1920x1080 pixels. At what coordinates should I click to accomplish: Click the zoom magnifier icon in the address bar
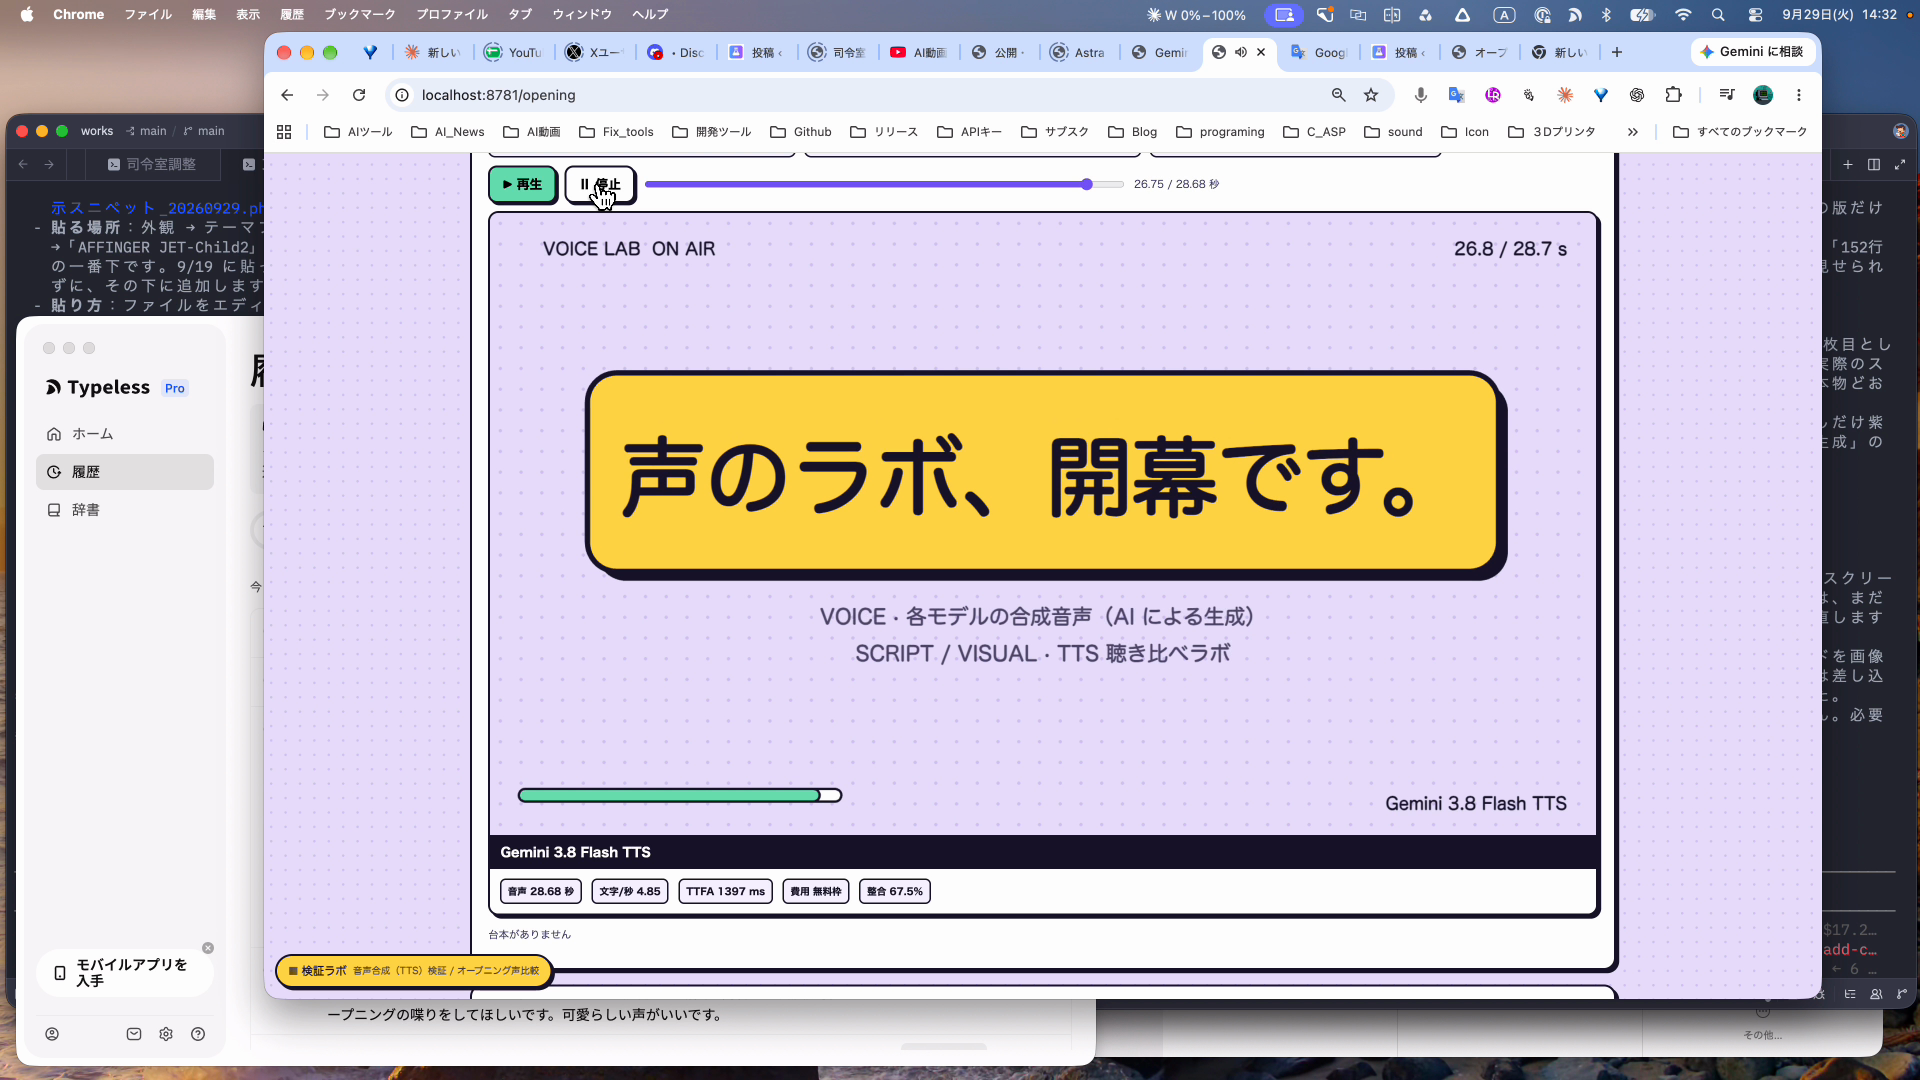click(1338, 95)
